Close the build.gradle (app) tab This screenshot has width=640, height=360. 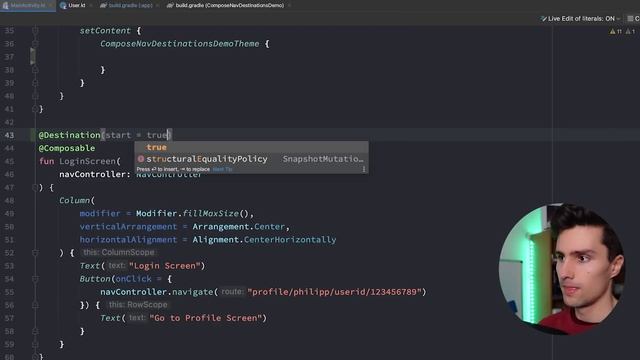point(157,5)
